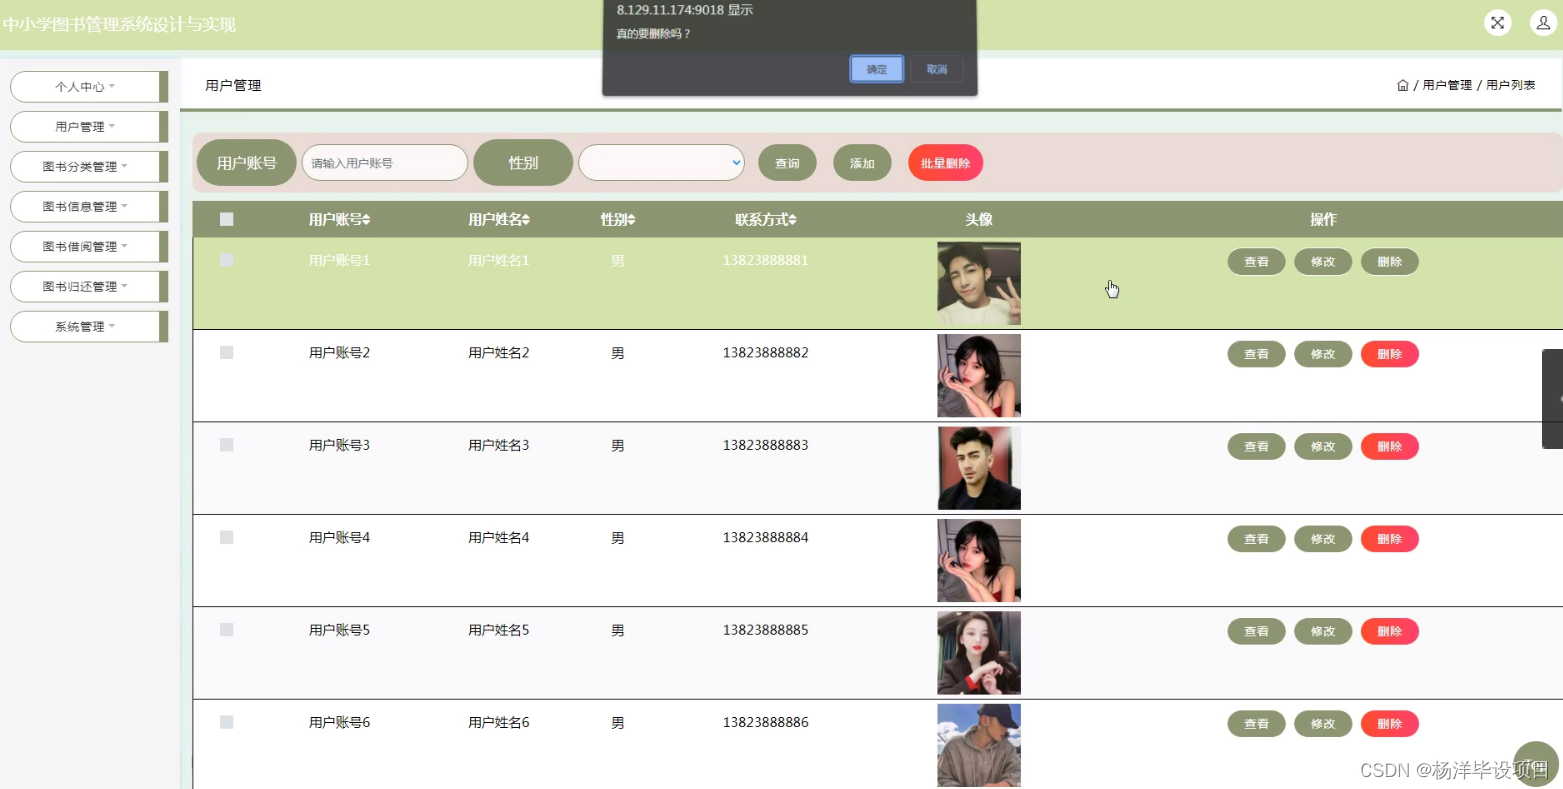Screen dimensions: 1563x789
Task: Click the back-to-top circle at bottom right
Action: [1536, 763]
